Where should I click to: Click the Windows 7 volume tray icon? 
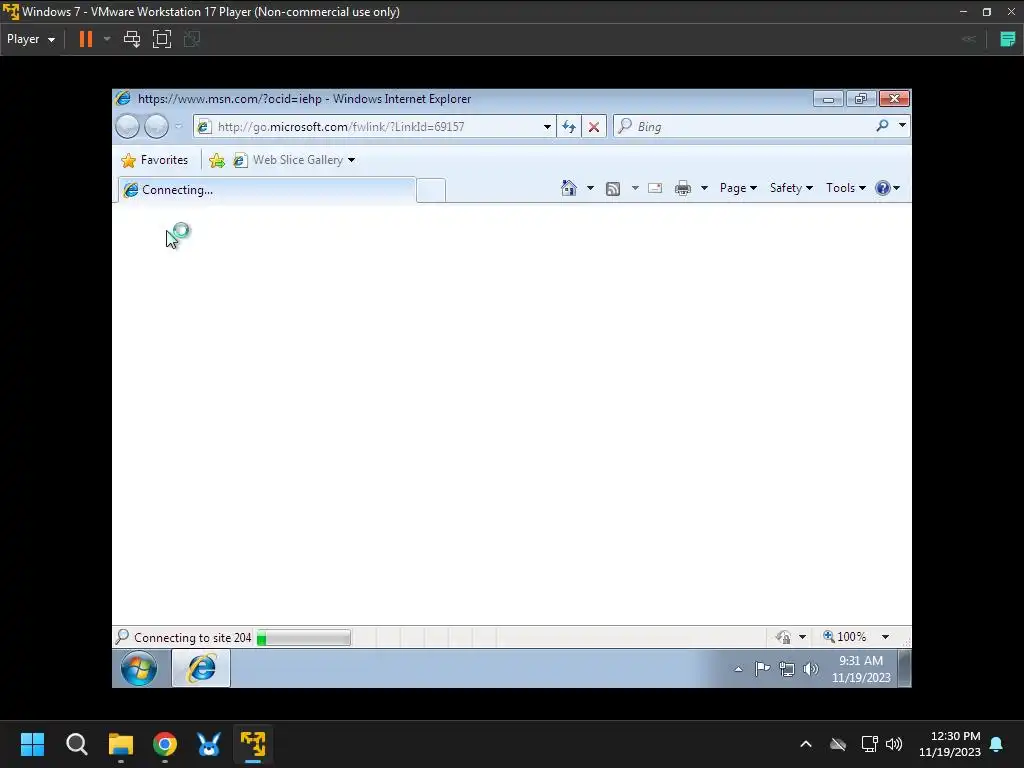point(810,669)
